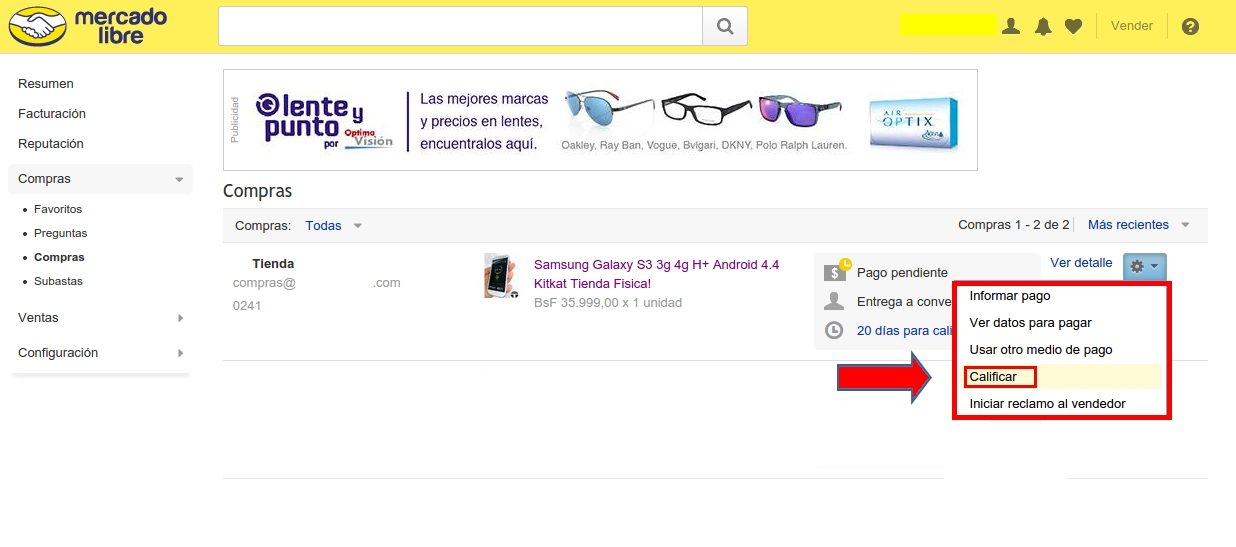The width and height of the screenshot is (1236, 547).
Task: Click the Tienda seller name
Action: (x=273, y=264)
